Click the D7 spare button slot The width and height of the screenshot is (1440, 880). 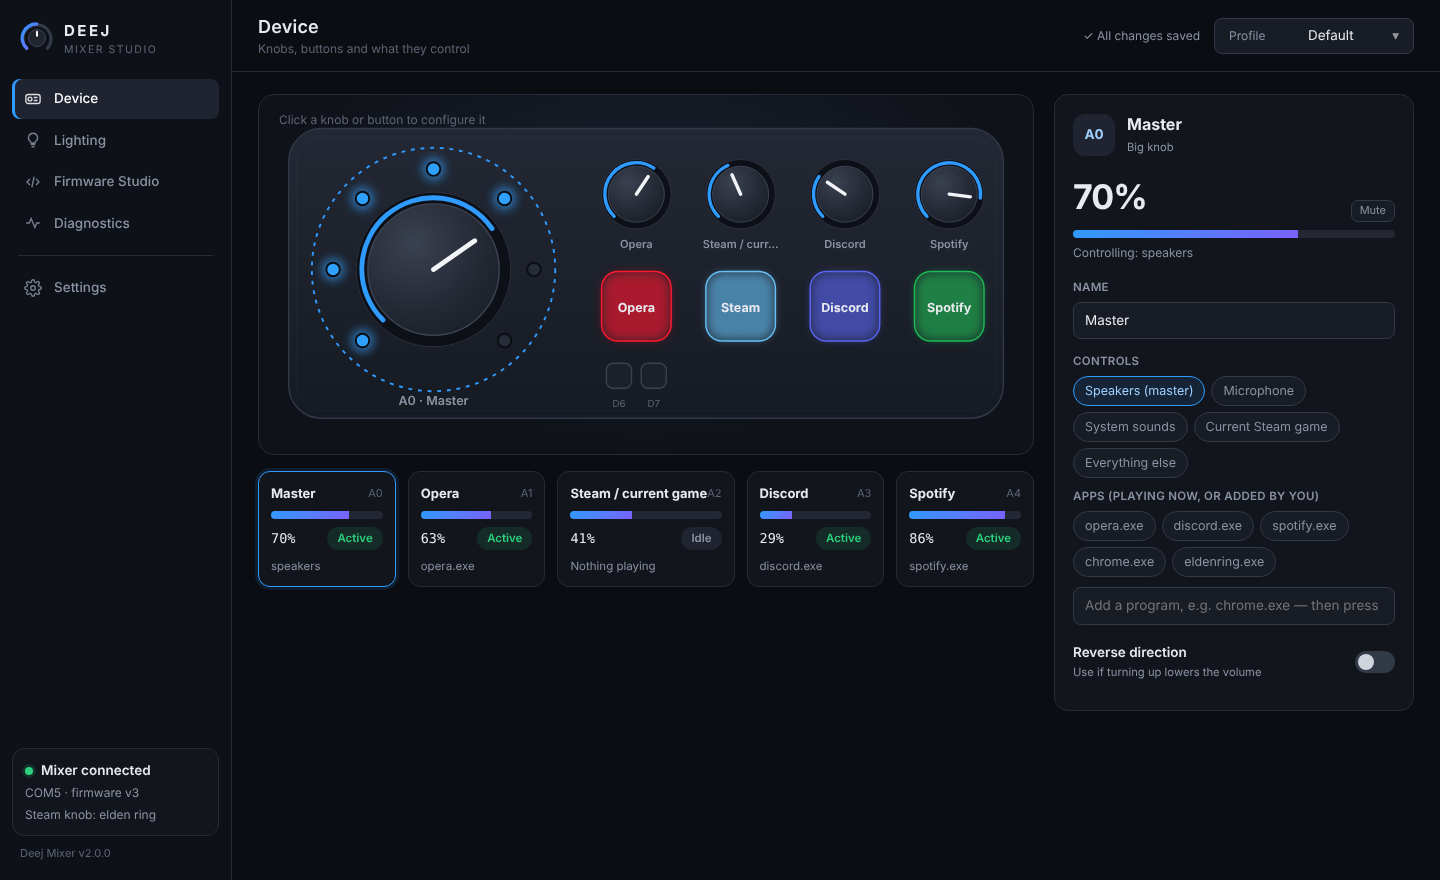point(654,376)
